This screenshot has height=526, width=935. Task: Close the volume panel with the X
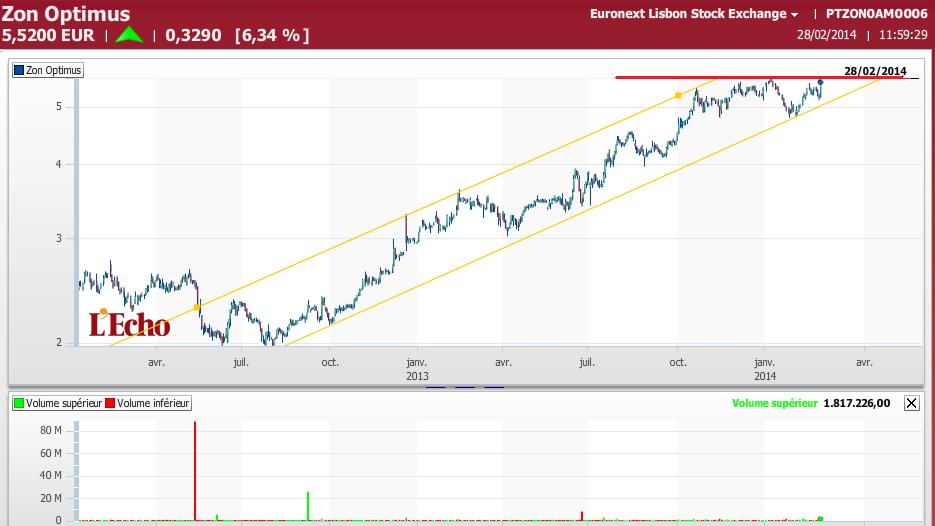pyautogui.click(x=911, y=404)
